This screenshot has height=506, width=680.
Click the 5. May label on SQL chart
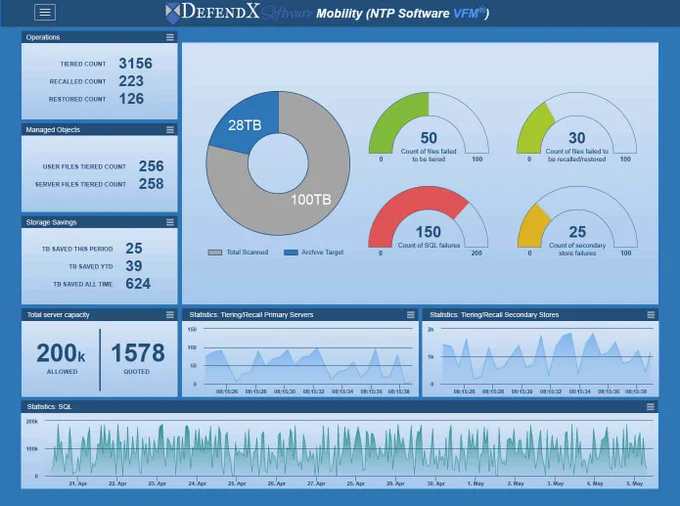pyautogui.click(x=634, y=483)
